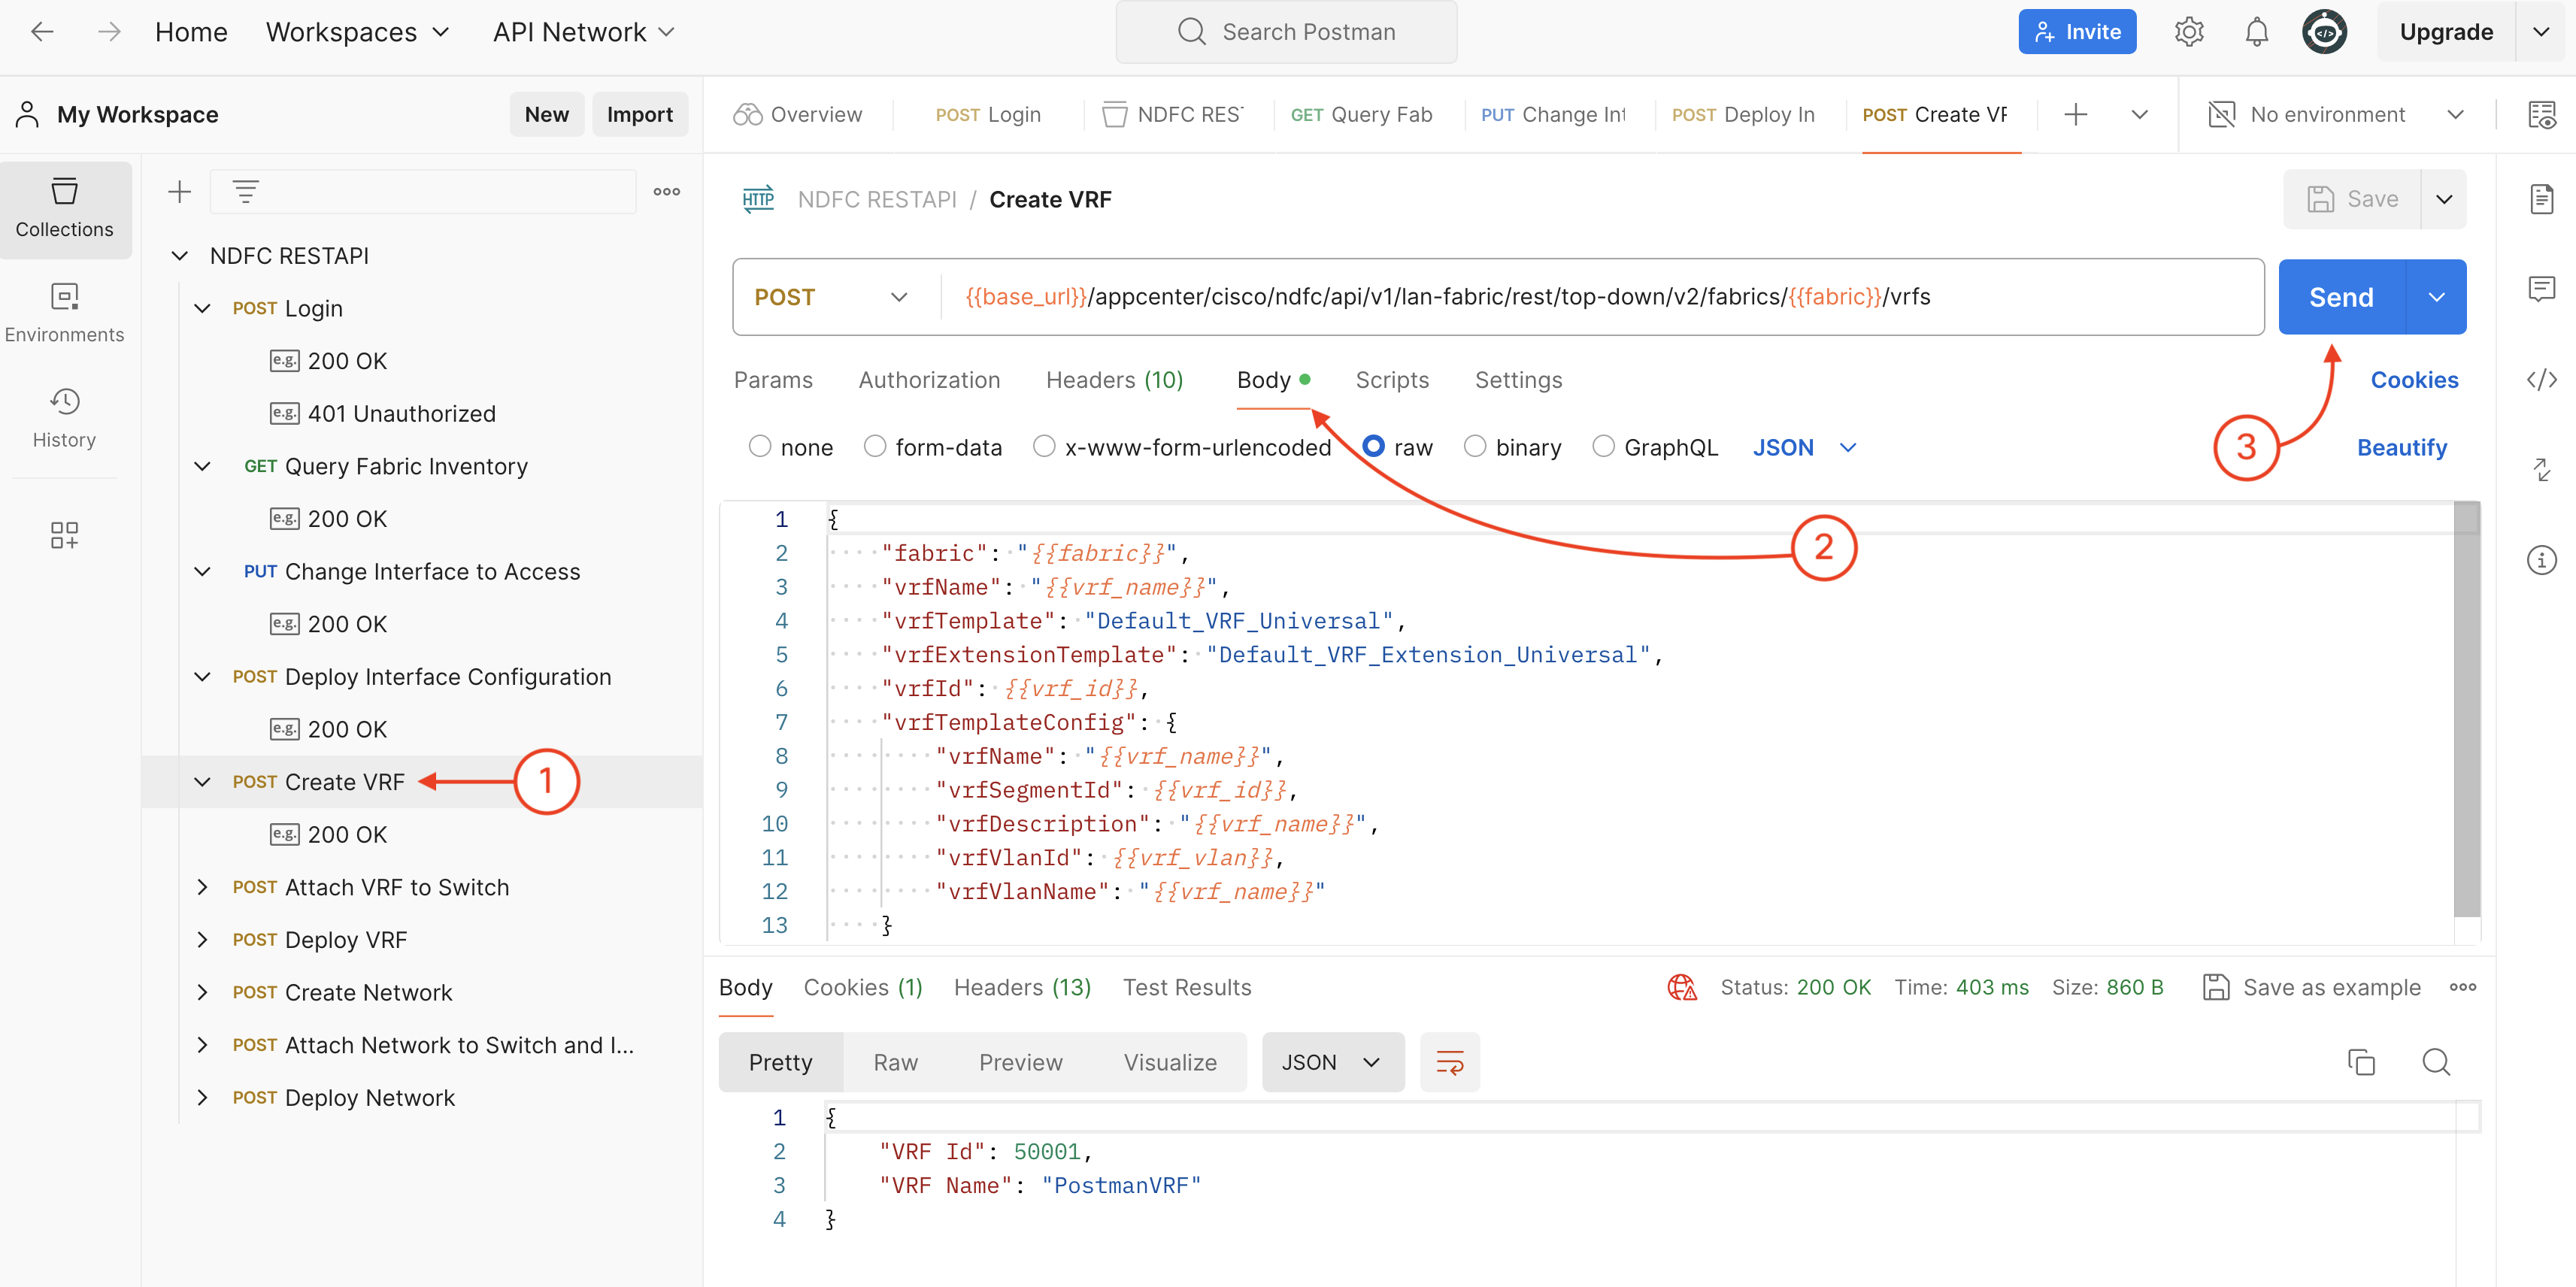Go back with the left arrow icon
The image size is (2576, 1287).
(x=42, y=32)
